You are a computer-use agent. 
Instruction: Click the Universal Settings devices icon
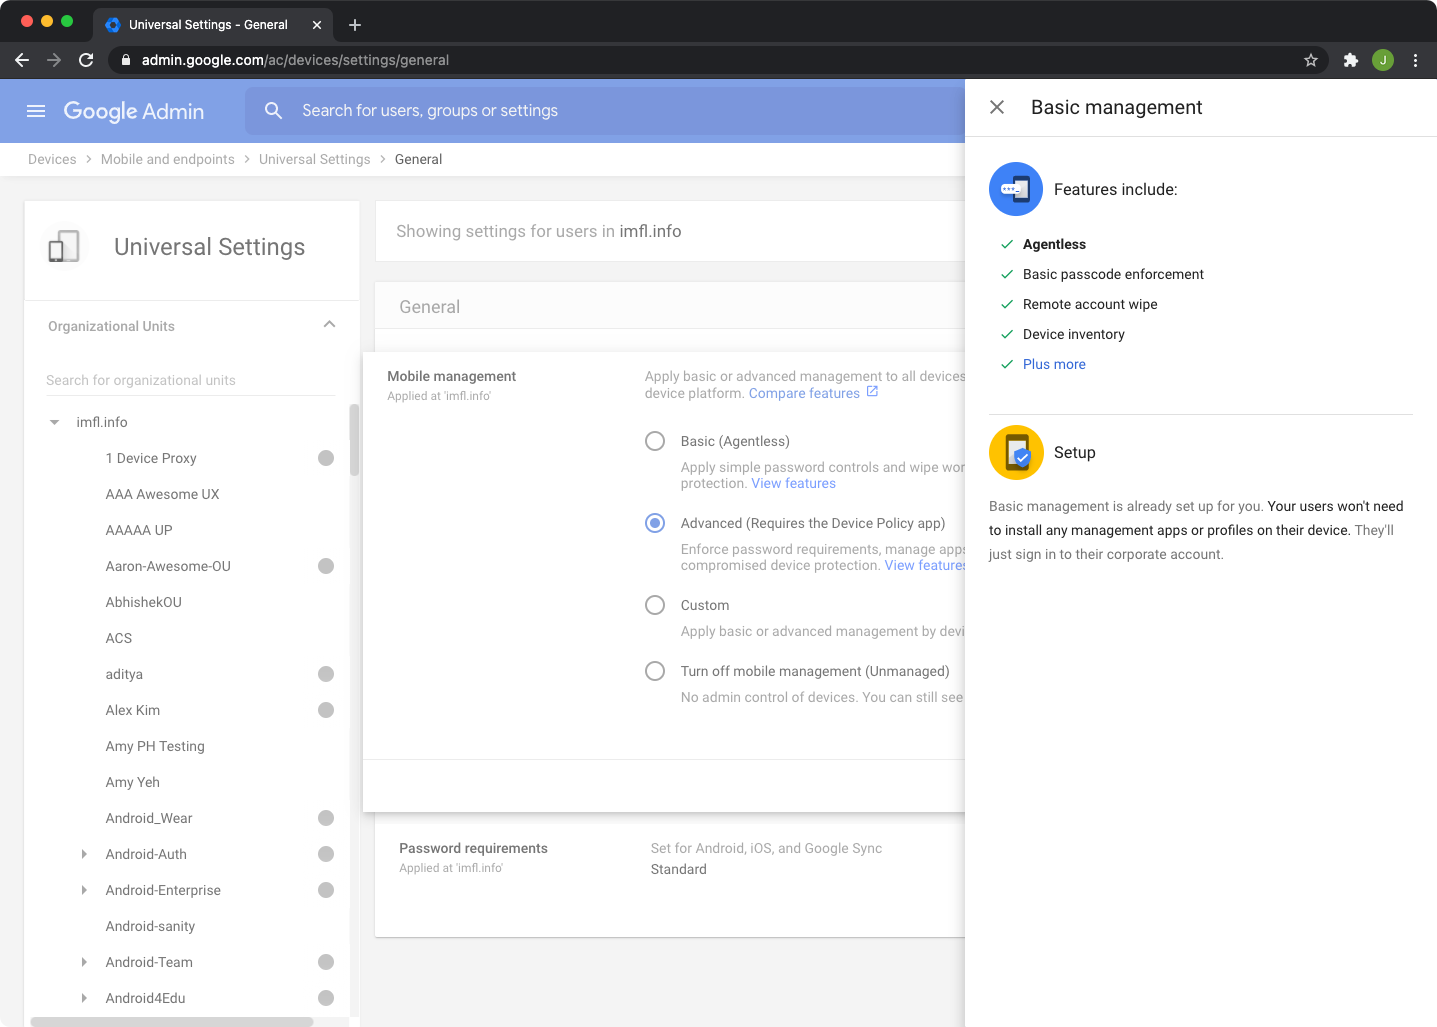[63, 246]
